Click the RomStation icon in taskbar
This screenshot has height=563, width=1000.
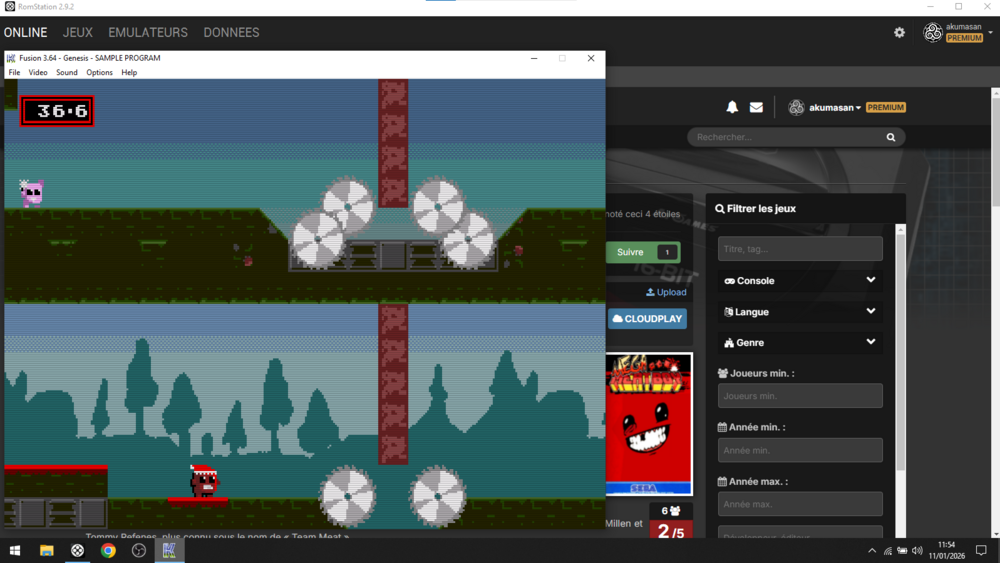tap(77, 551)
